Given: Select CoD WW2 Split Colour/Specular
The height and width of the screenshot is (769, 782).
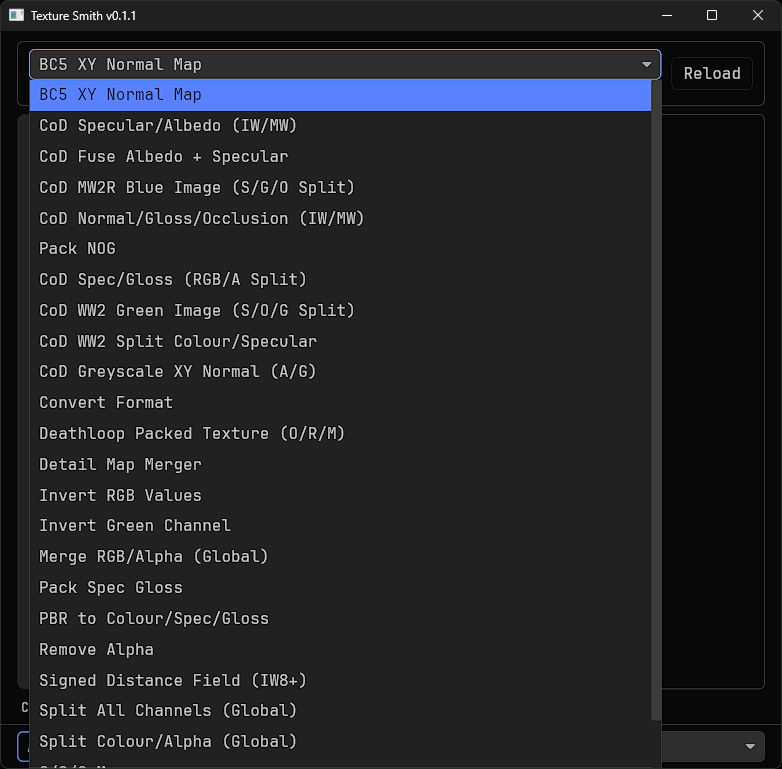Looking at the screenshot, I should 341,342.
